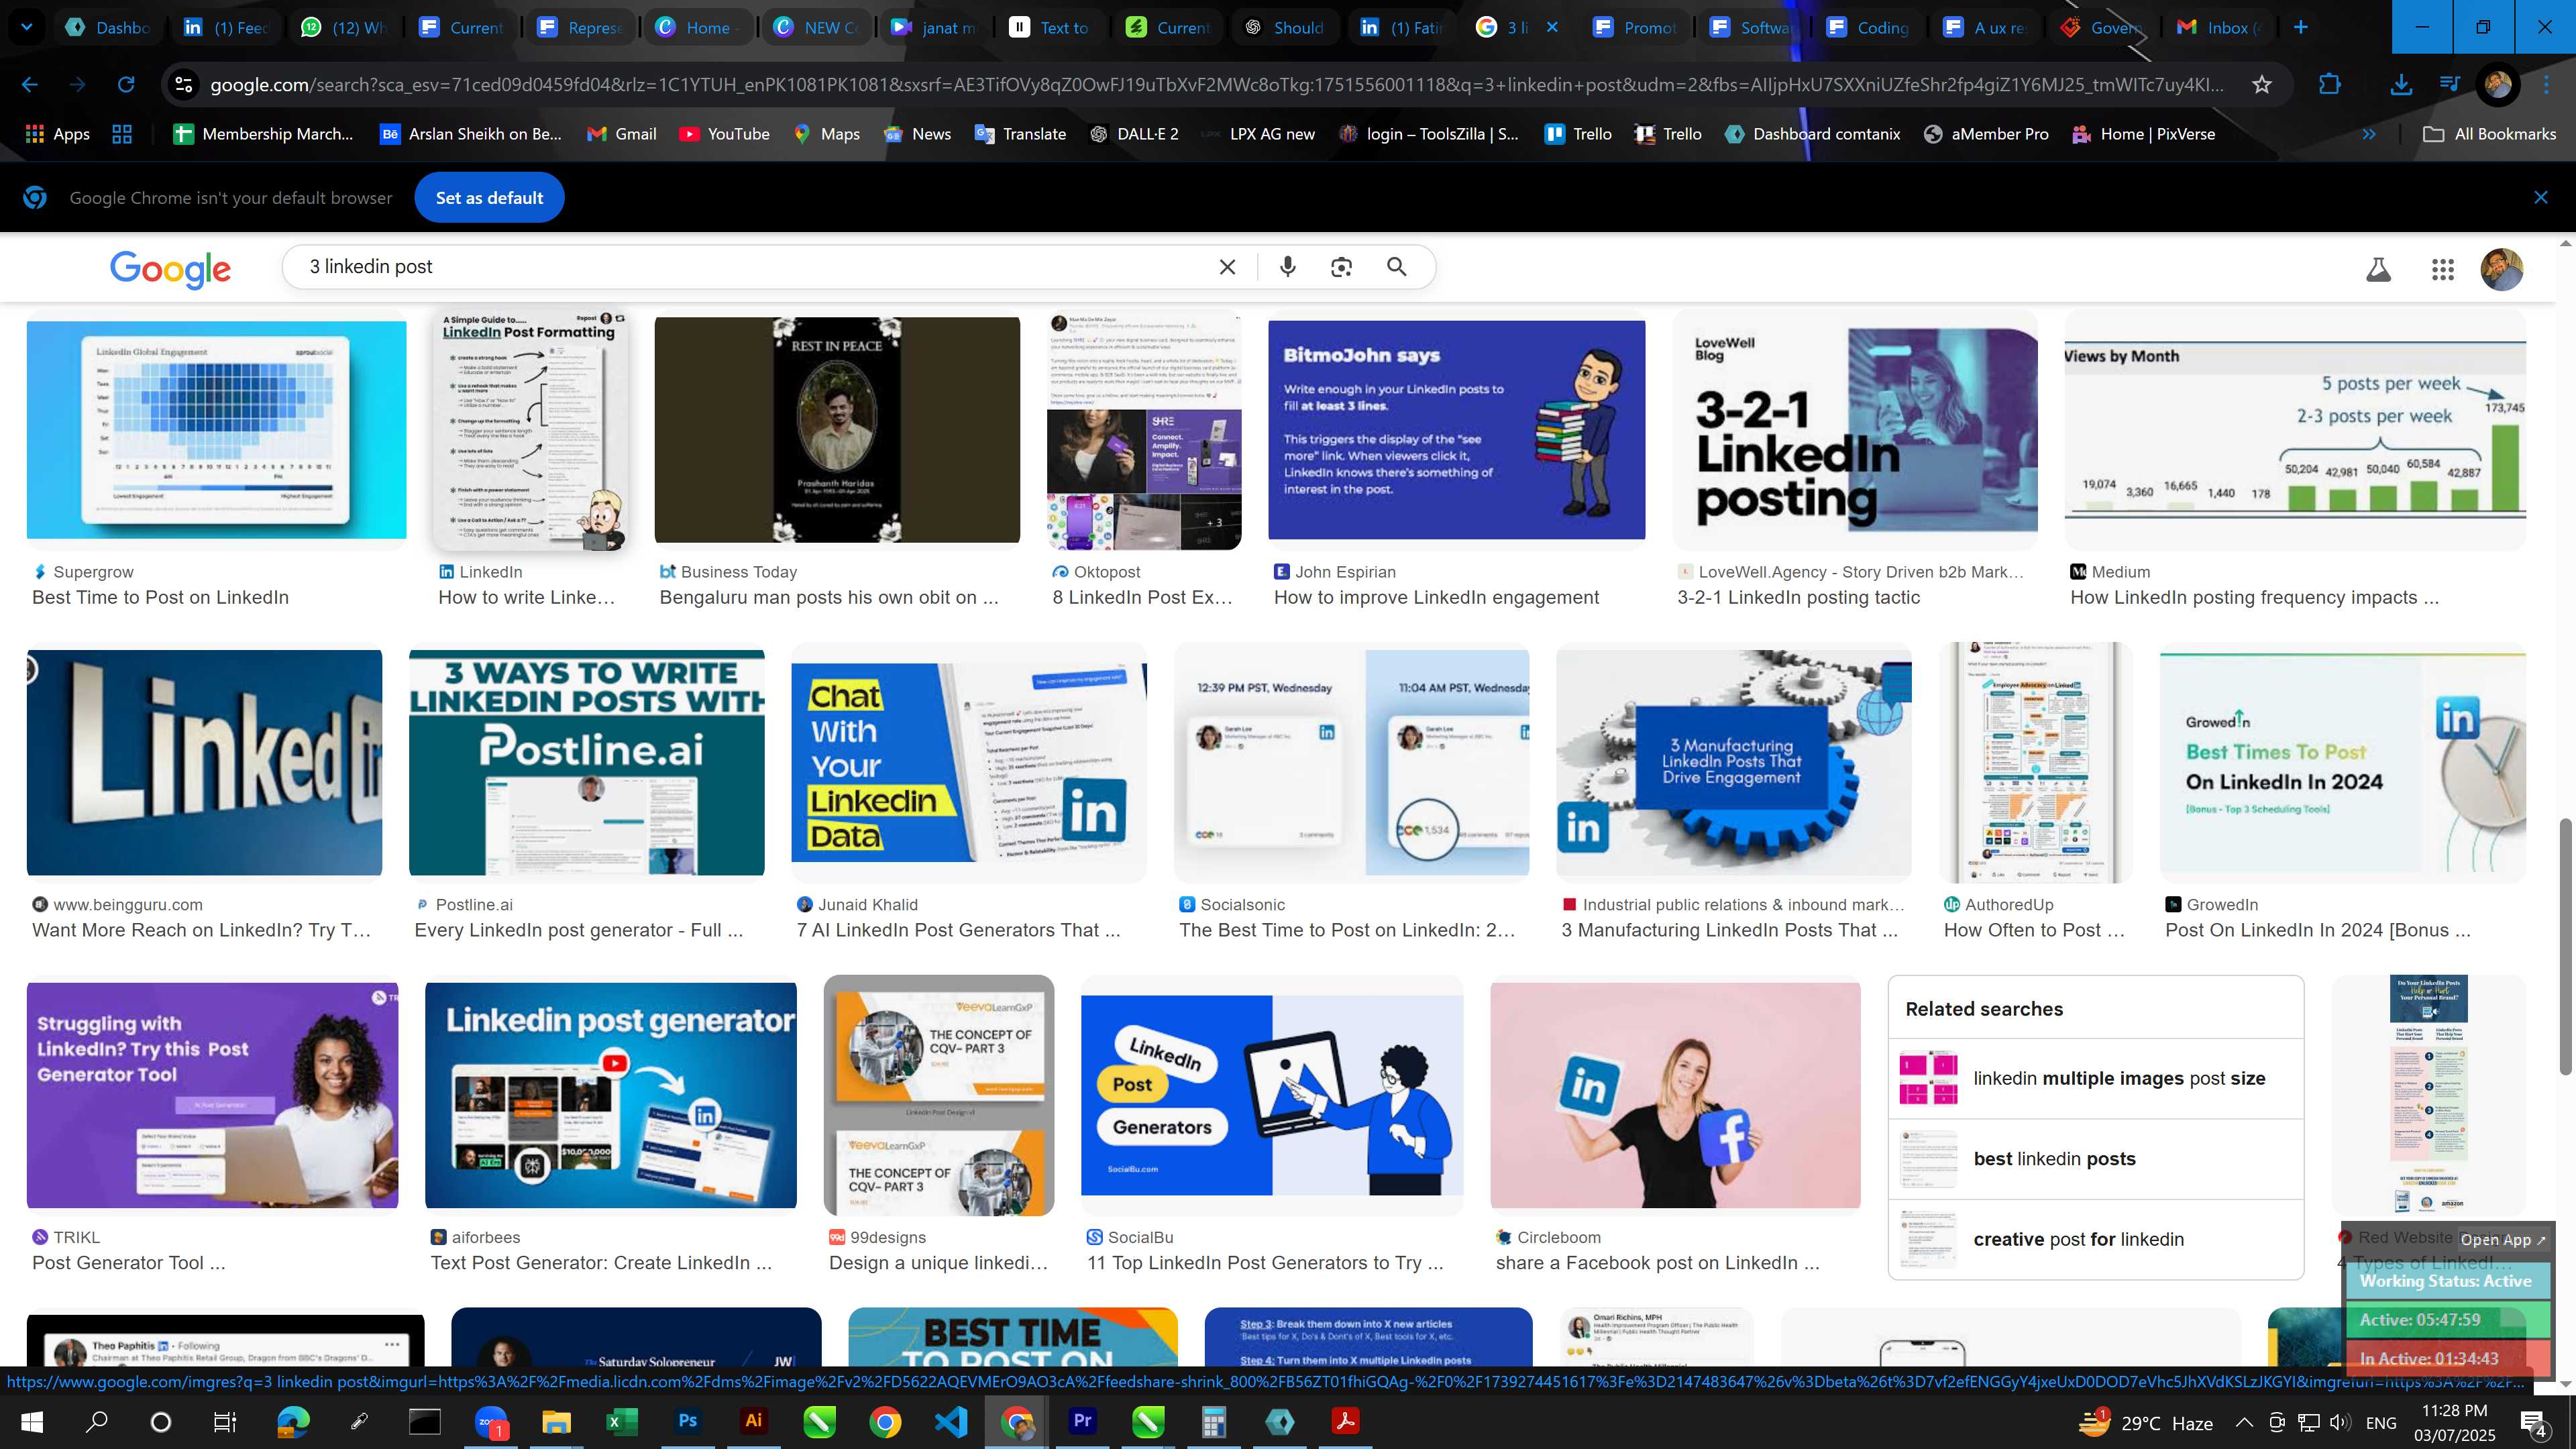Launch Excel from the taskbar
The width and height of the screenshot is (2576, 1449).
(621, 1421)
